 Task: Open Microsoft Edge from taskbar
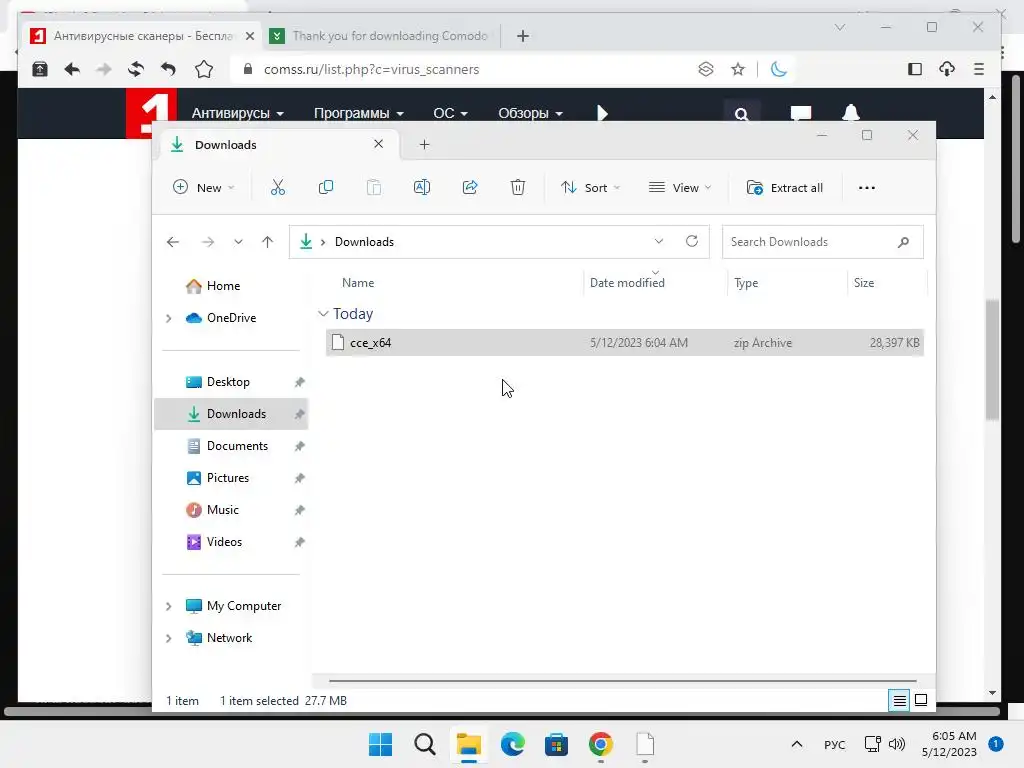coord(513,744)
